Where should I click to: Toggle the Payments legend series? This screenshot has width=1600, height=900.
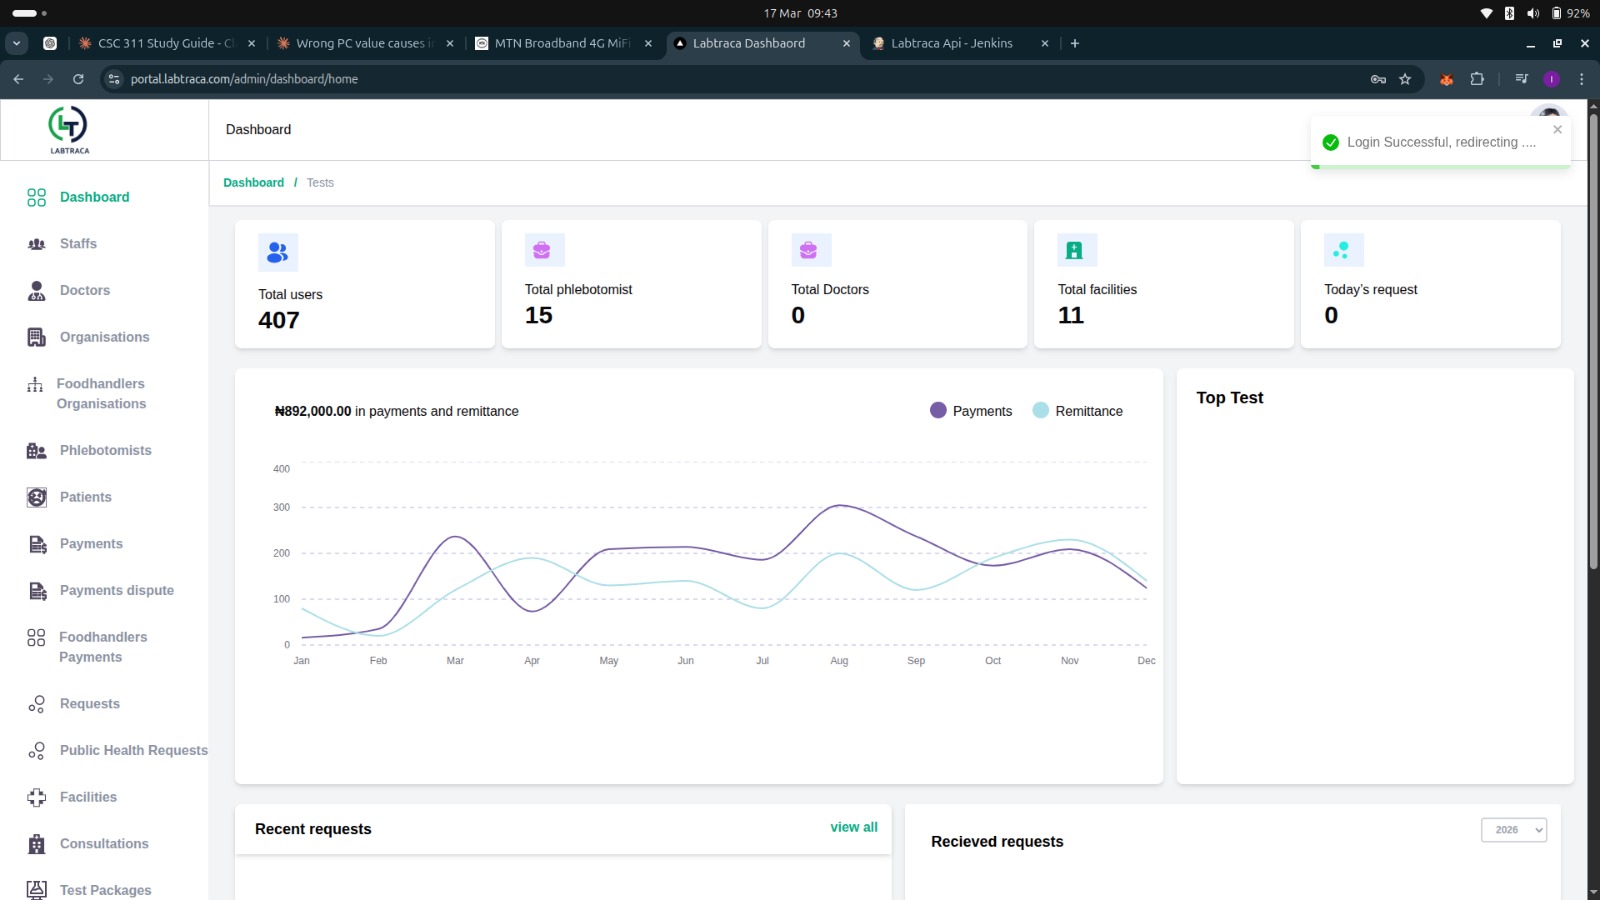pyautogui.click(x=971, y=411)
